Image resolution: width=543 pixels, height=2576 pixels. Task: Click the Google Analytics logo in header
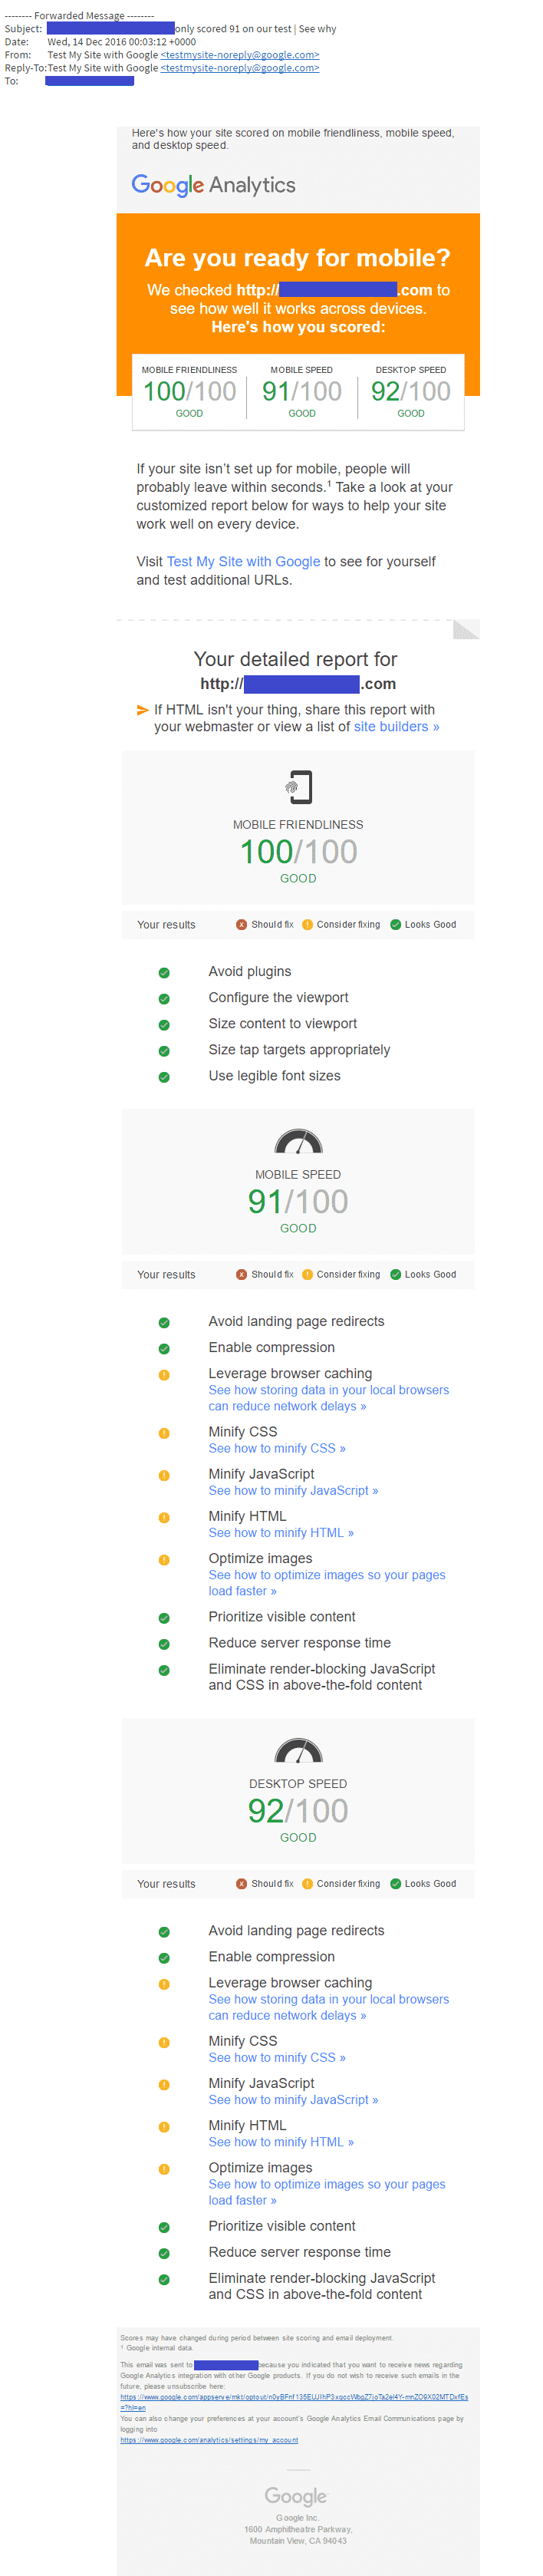pyautogui.click(x=213, y=185)
